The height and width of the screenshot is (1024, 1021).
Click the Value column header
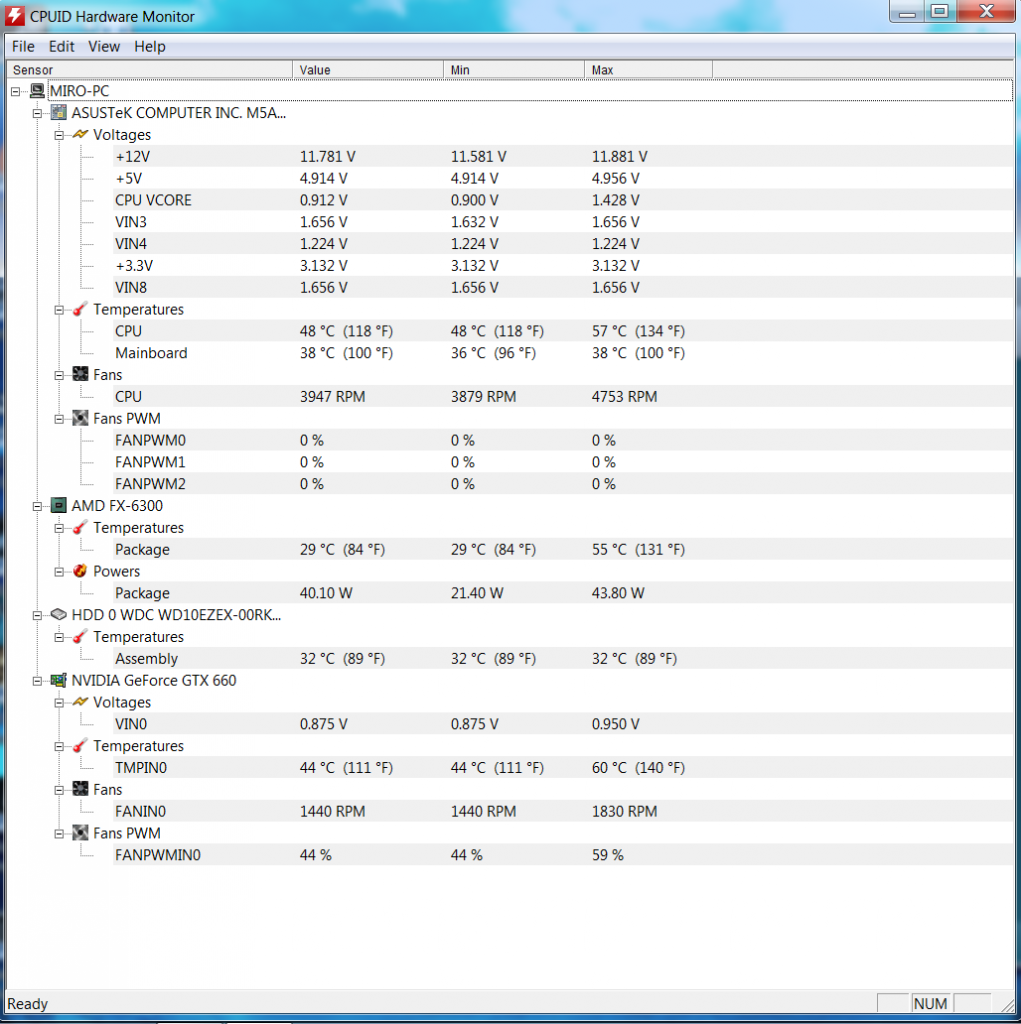click(x=368, y=69)
